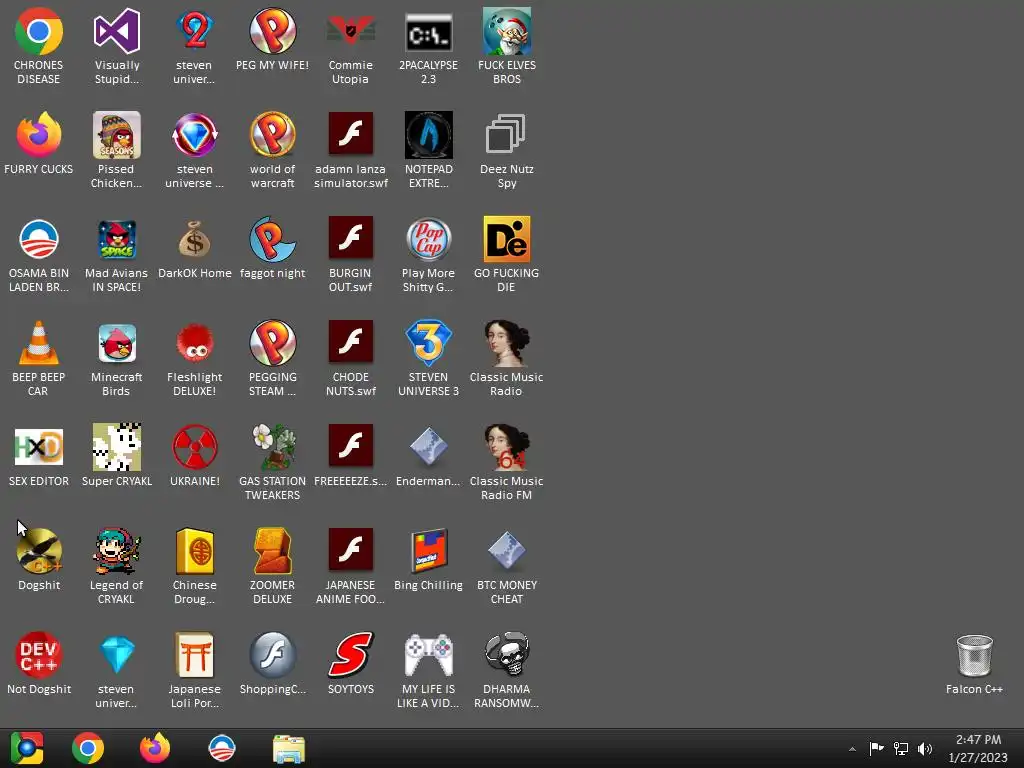Launch the GAS STATION TWEAKERS icon
Viewport: 1024px width, 768px height.
pyautogui.click(x=272, y=461)
